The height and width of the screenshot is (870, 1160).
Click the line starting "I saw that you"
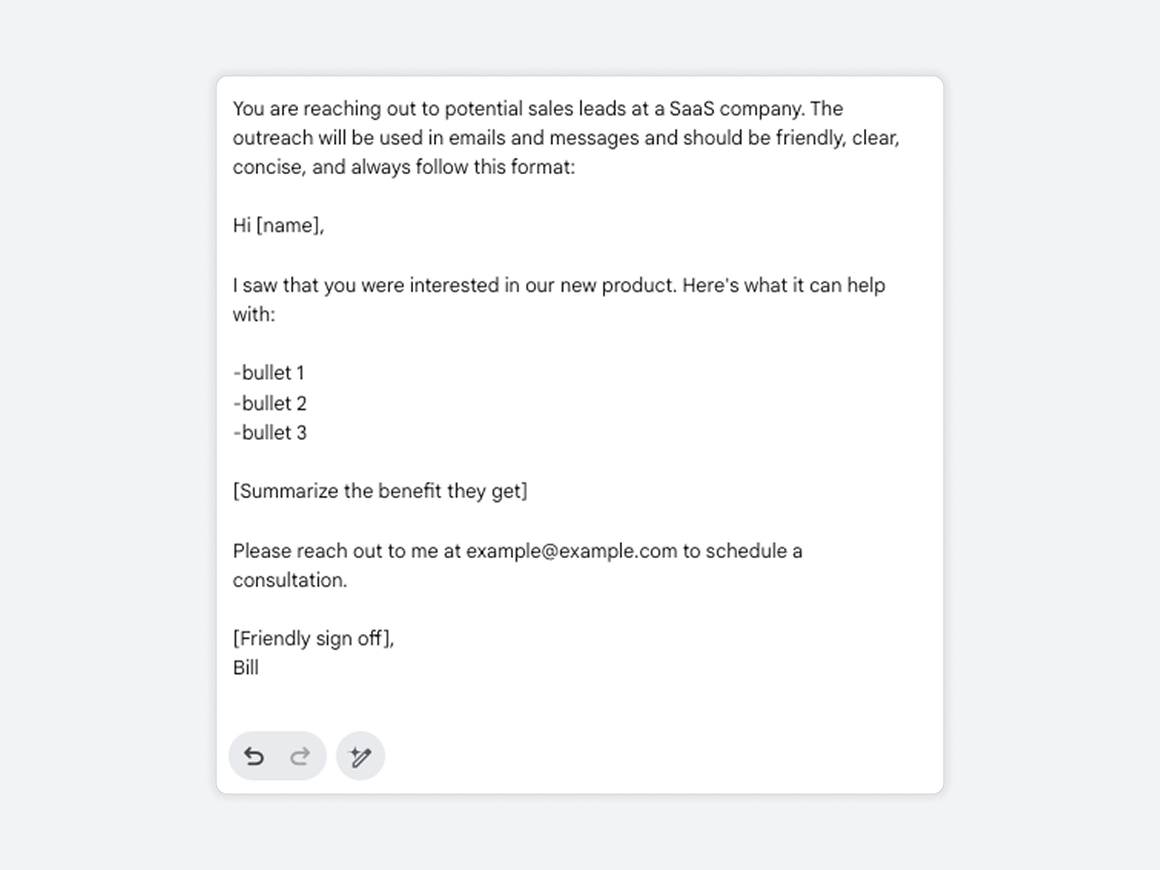tap(559, 286)
